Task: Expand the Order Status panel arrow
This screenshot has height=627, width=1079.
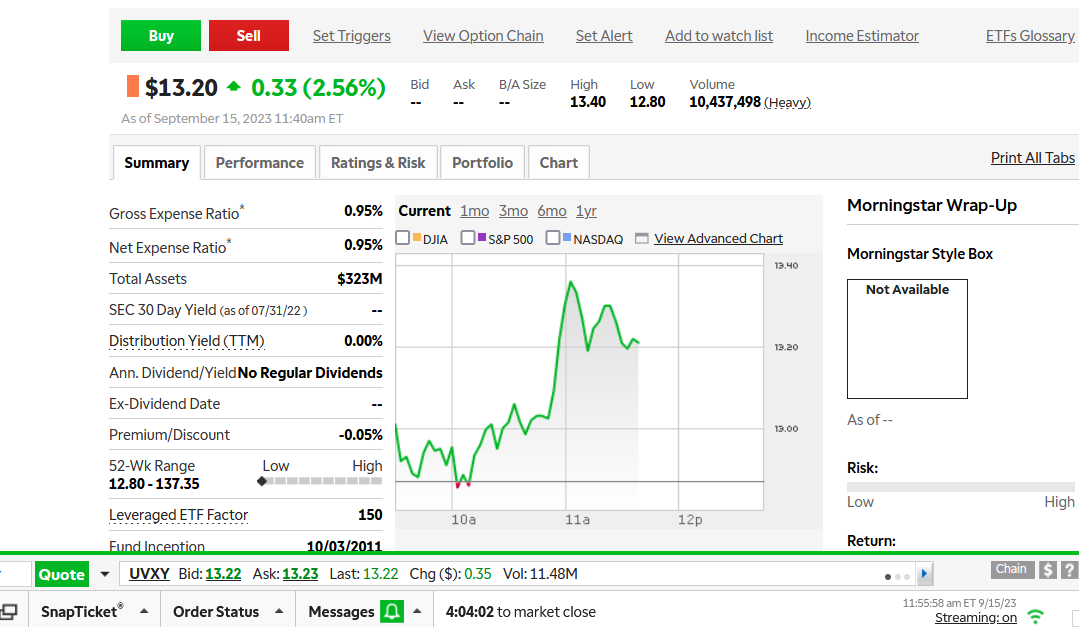Action: [279, 612]
